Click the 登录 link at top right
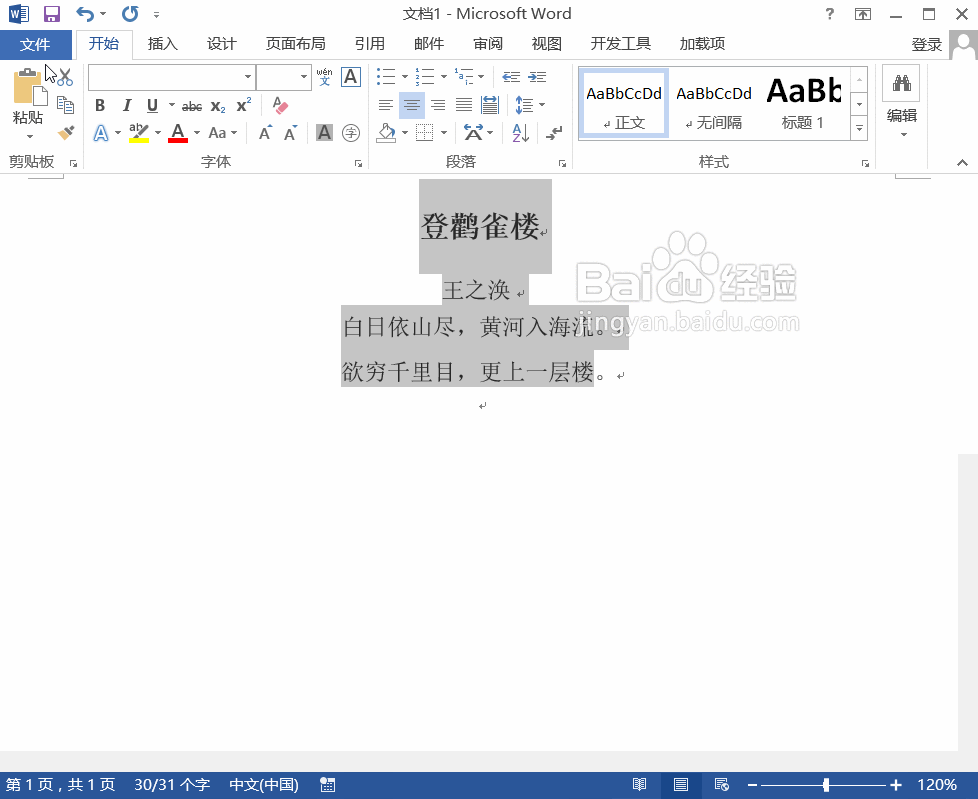 click(927, 43)
